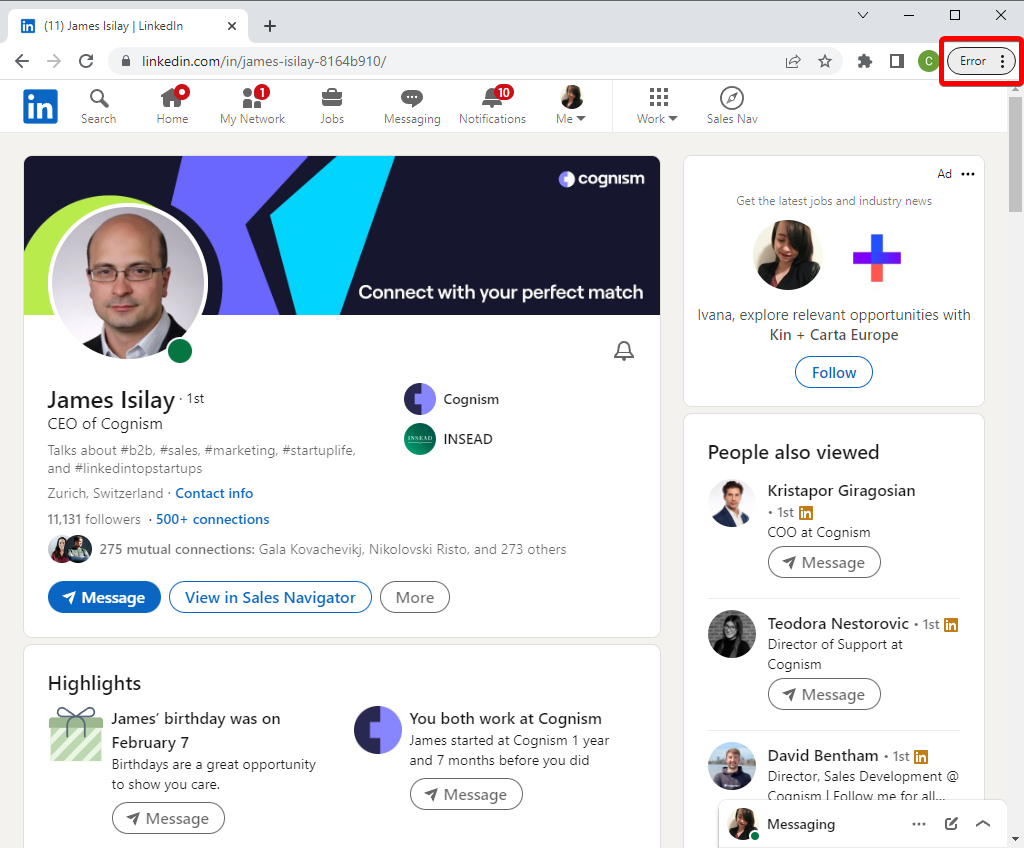Click Teodora Nestorovic's avatar

point(732,634)
